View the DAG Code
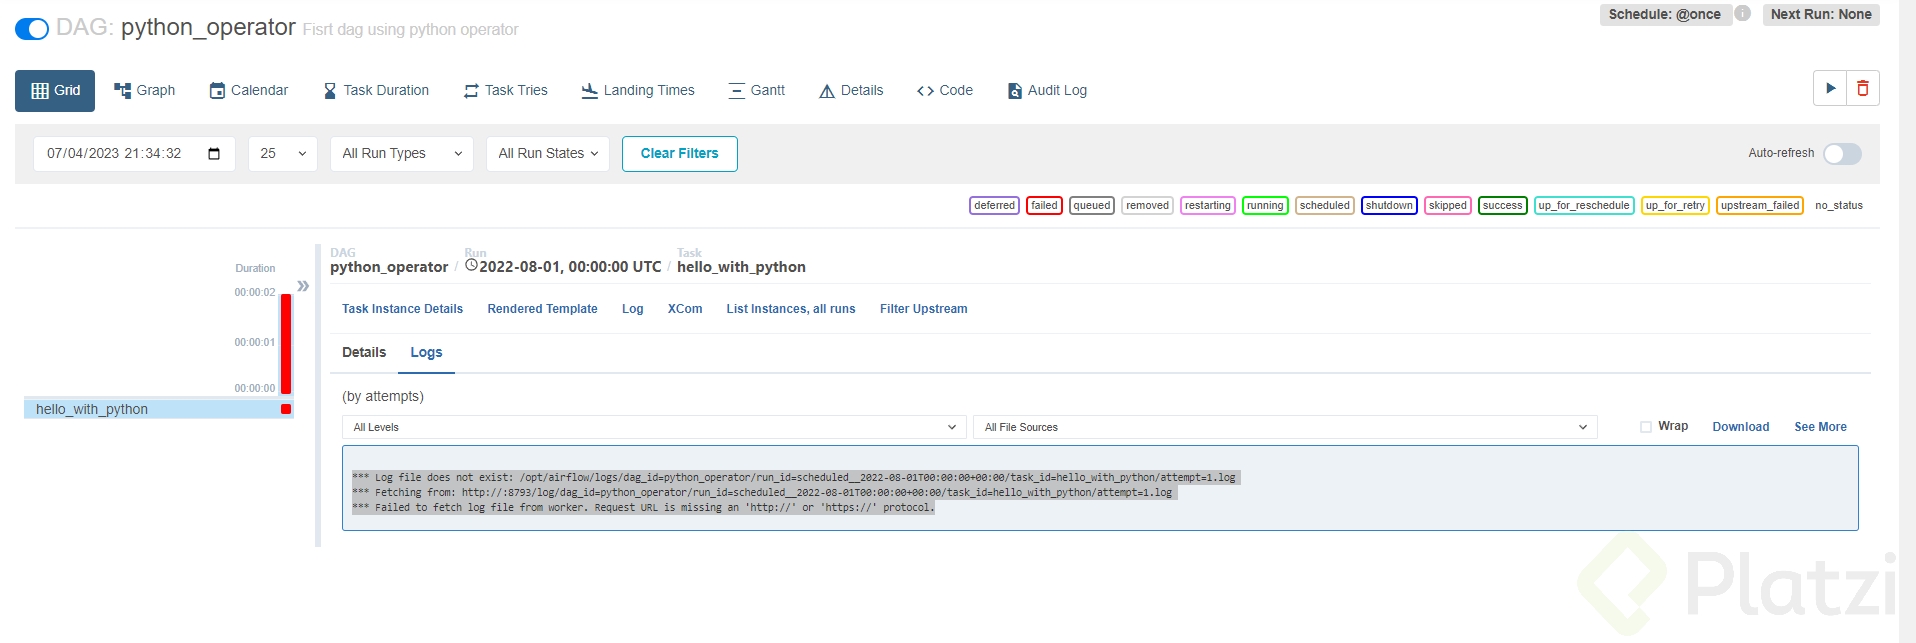1916x643 pixels. pos(945,91)
